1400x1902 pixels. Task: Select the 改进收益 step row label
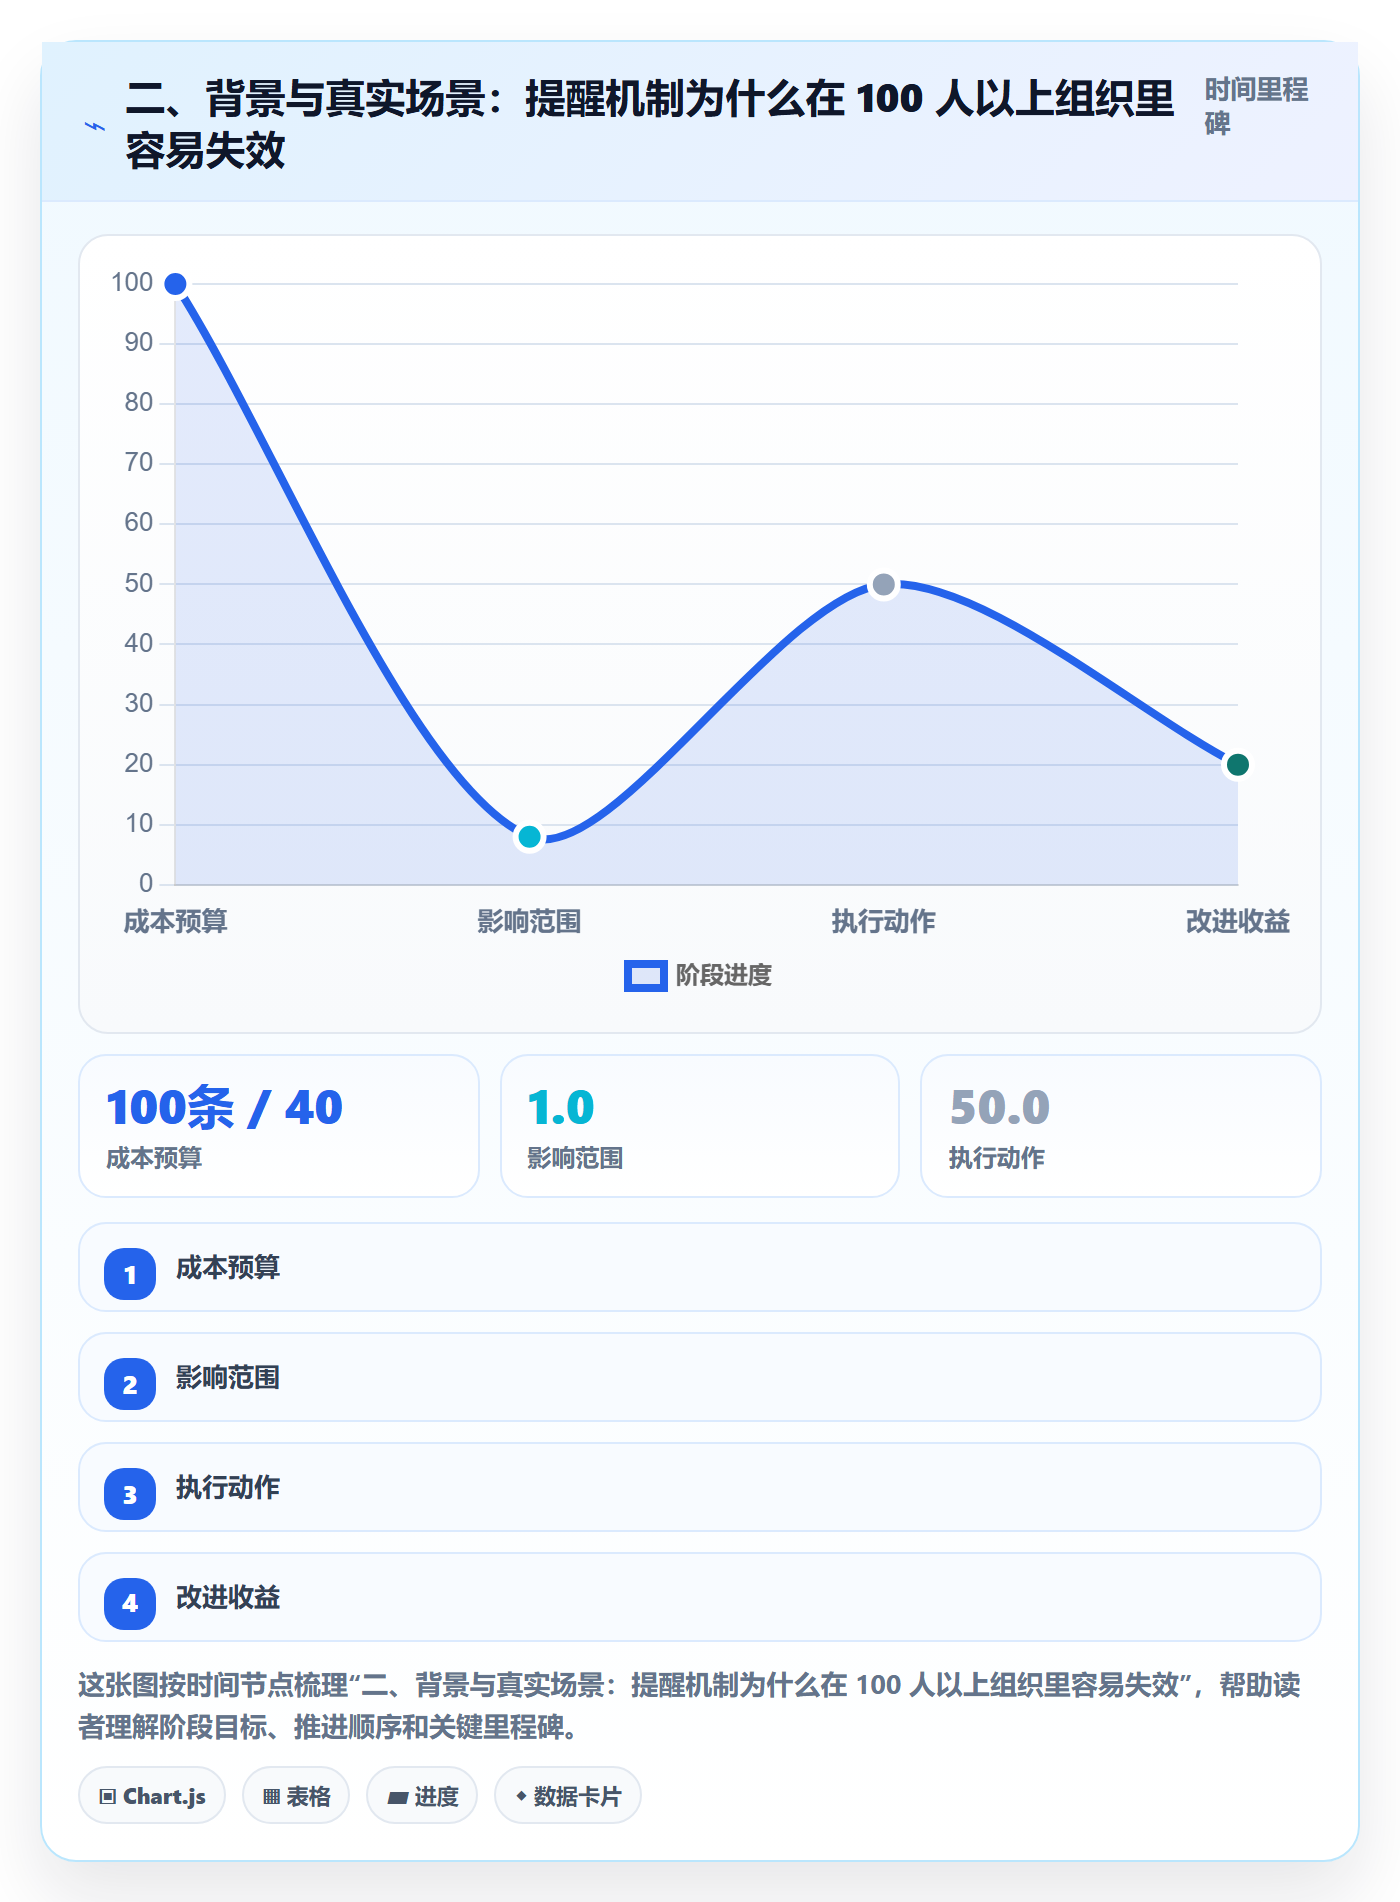pyautogui.click(x=228, y=1598)
